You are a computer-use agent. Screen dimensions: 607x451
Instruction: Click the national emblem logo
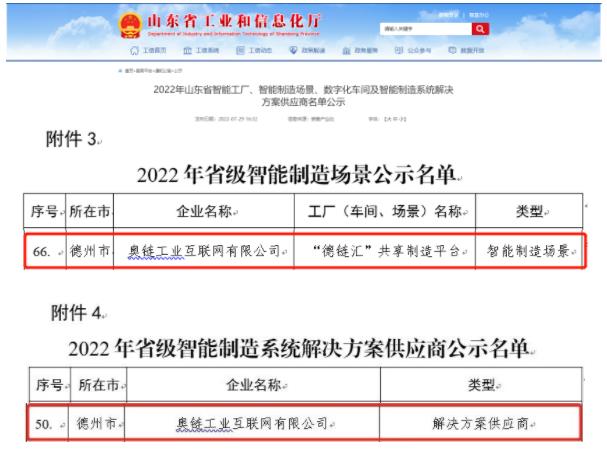point(130,25)
